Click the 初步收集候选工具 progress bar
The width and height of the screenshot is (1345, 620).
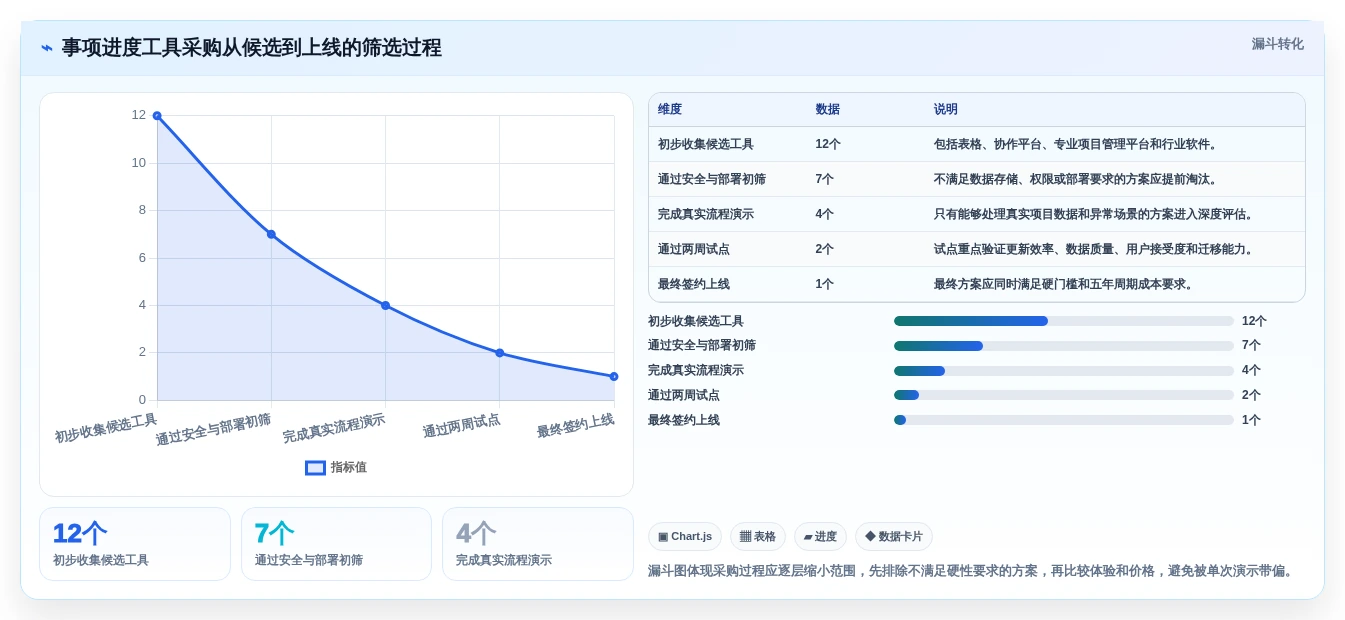pyautogui.click(x=1064, y=321)
